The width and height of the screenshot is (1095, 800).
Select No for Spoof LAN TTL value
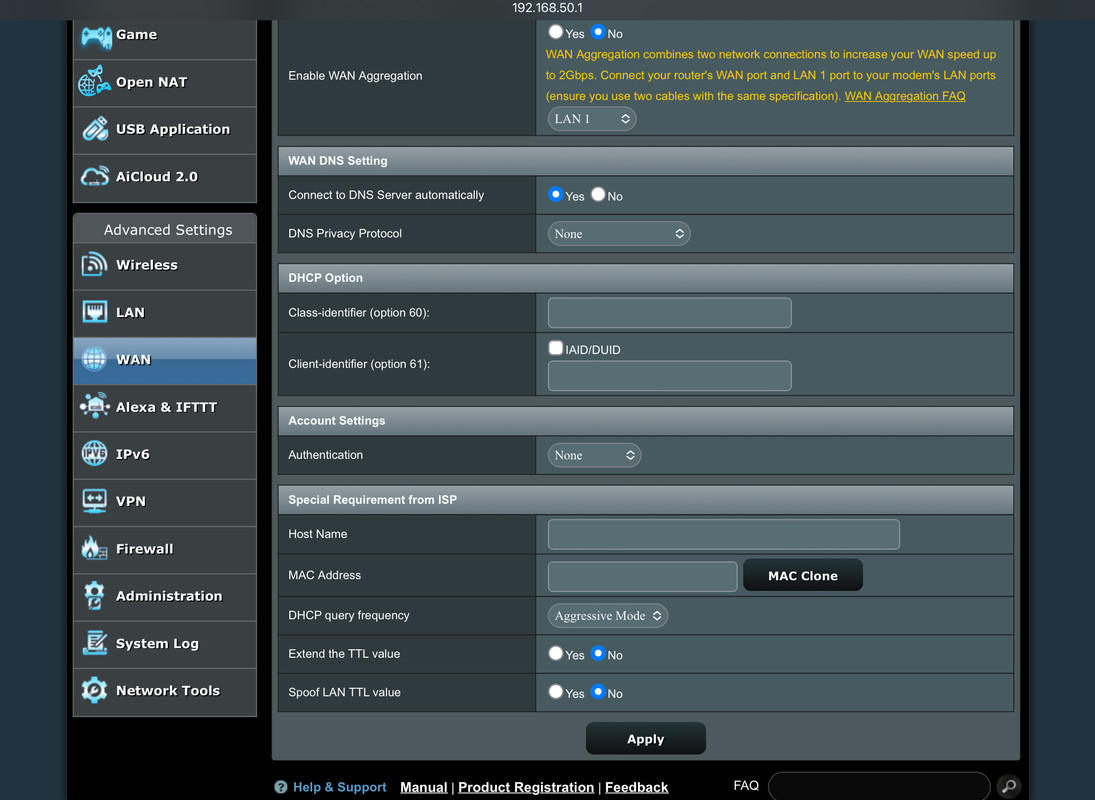[598, 692]
